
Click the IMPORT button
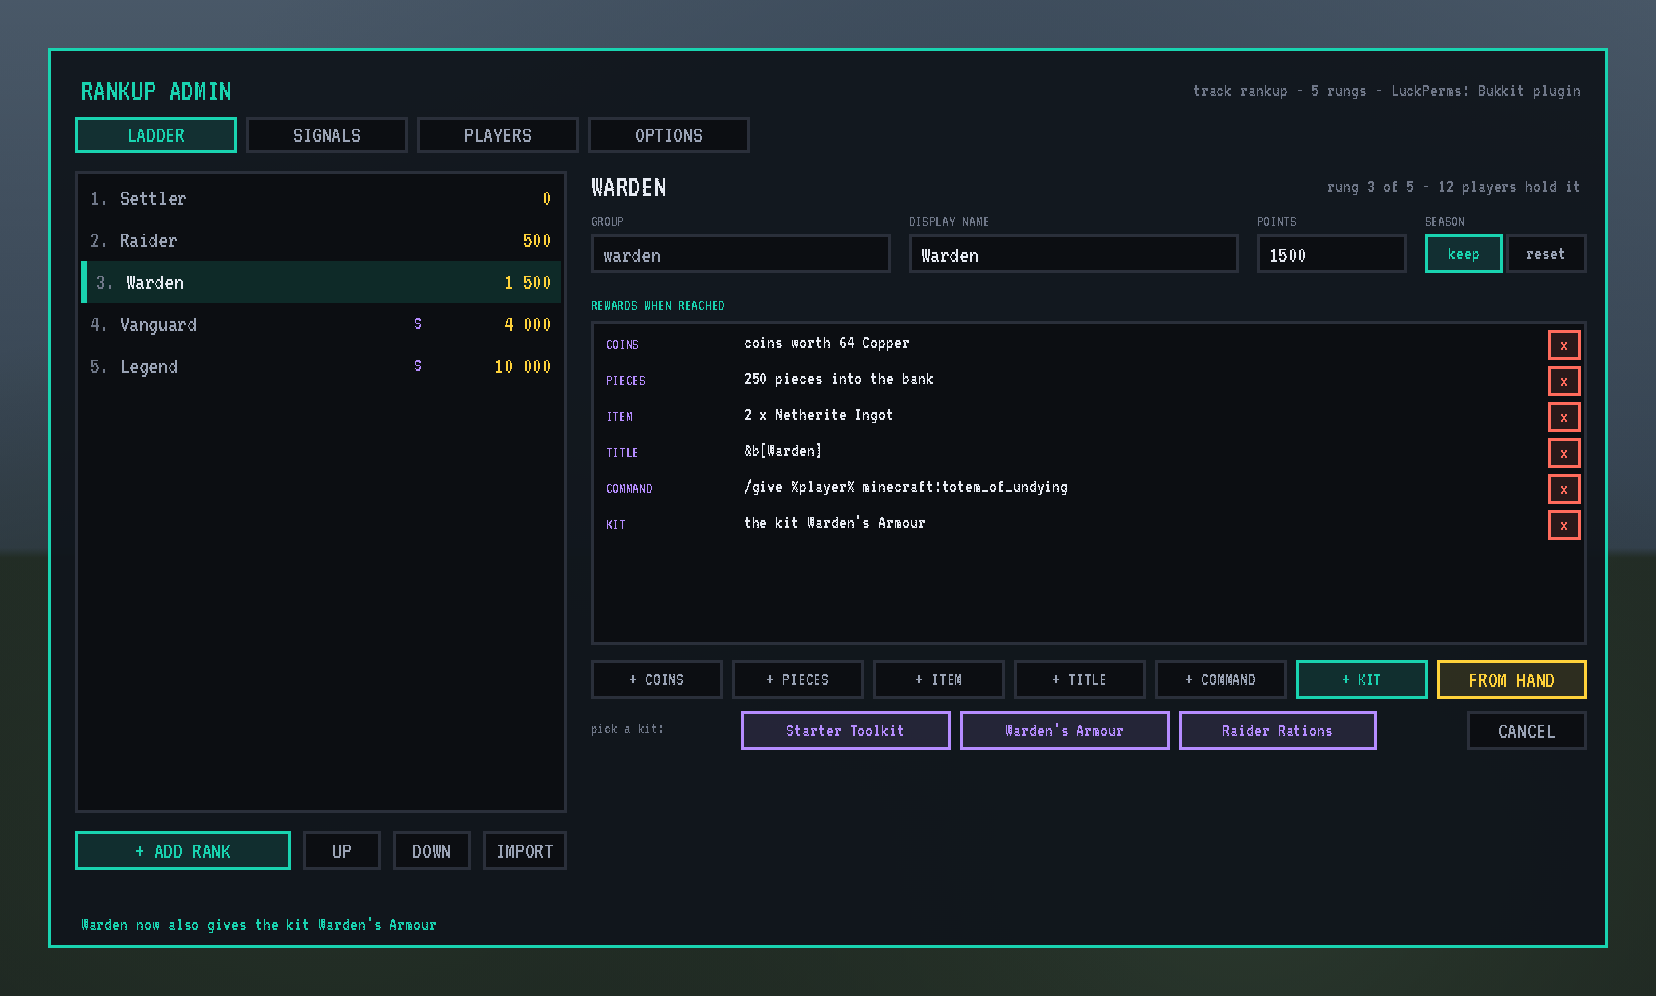[525, 851]
